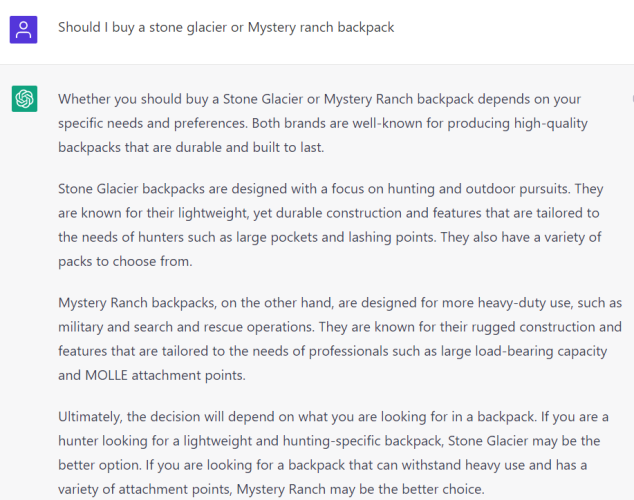Click 'Mystery Ranch may be the better choice'
Image resolution: width=634 pixels, height=500 pixels.
tap(360, 489)
